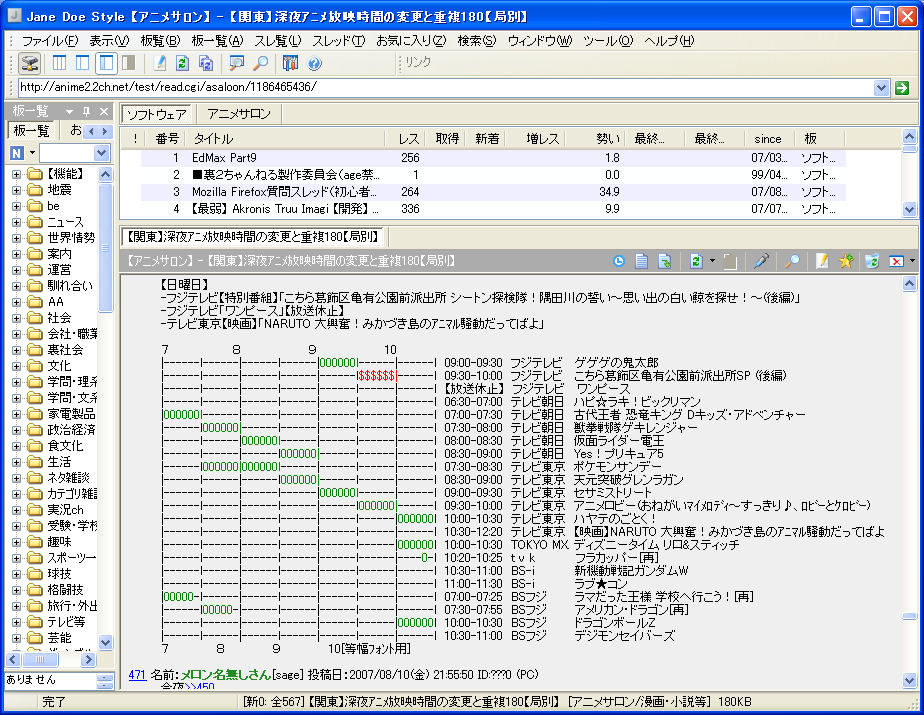This screenshot has width=924, height=715.
Task: Toggle the gray split-pane layout icon
Action: point(128,63)
